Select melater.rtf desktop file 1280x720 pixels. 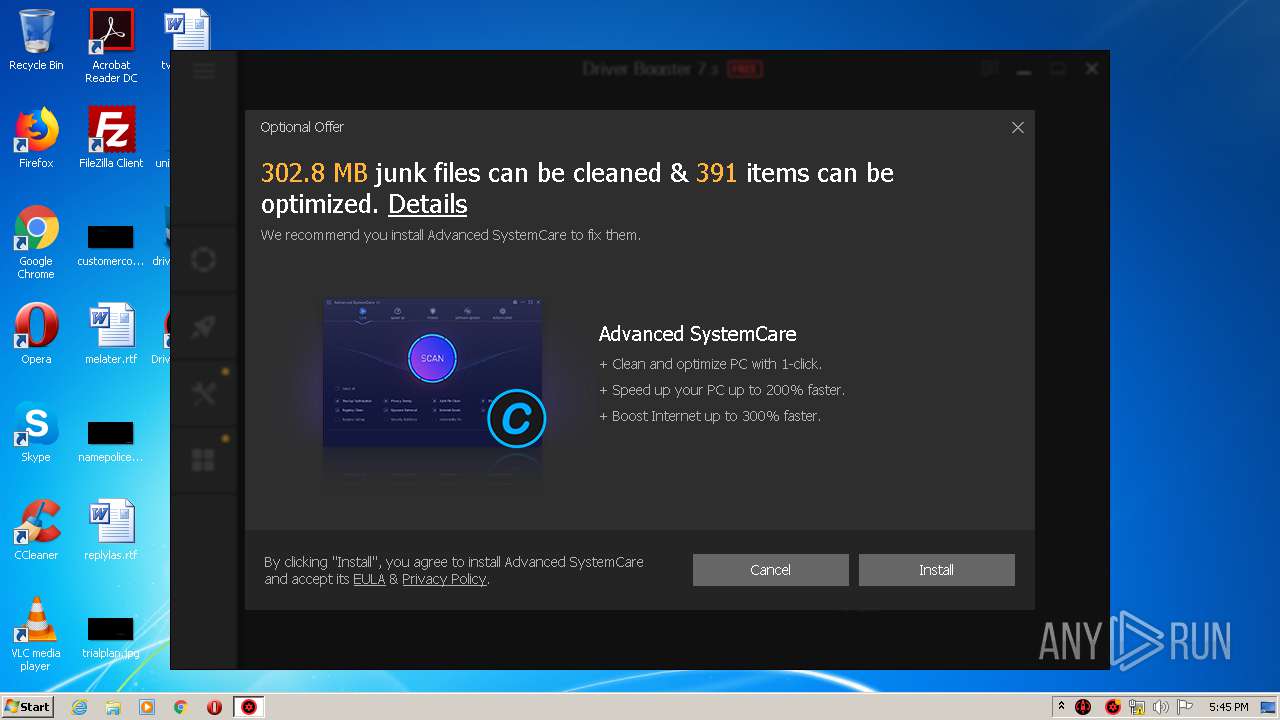tap(111, 334)
